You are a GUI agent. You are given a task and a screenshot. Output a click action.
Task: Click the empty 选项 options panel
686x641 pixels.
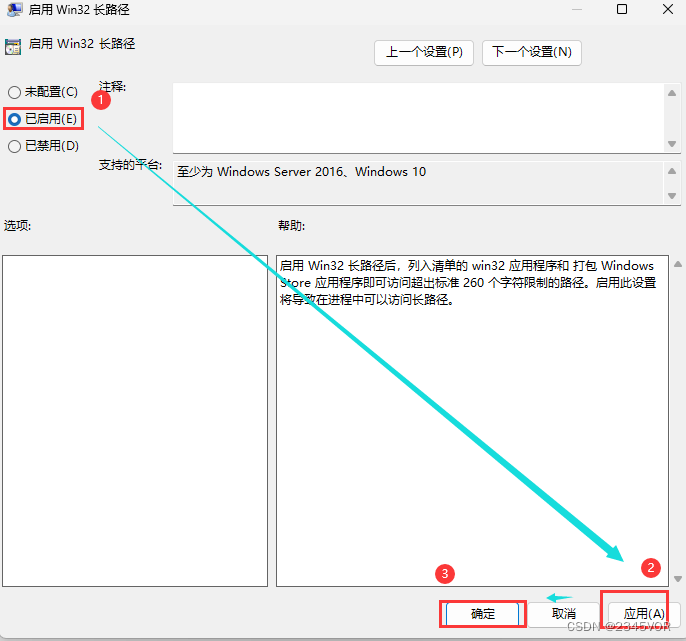(x=135, y=420)
